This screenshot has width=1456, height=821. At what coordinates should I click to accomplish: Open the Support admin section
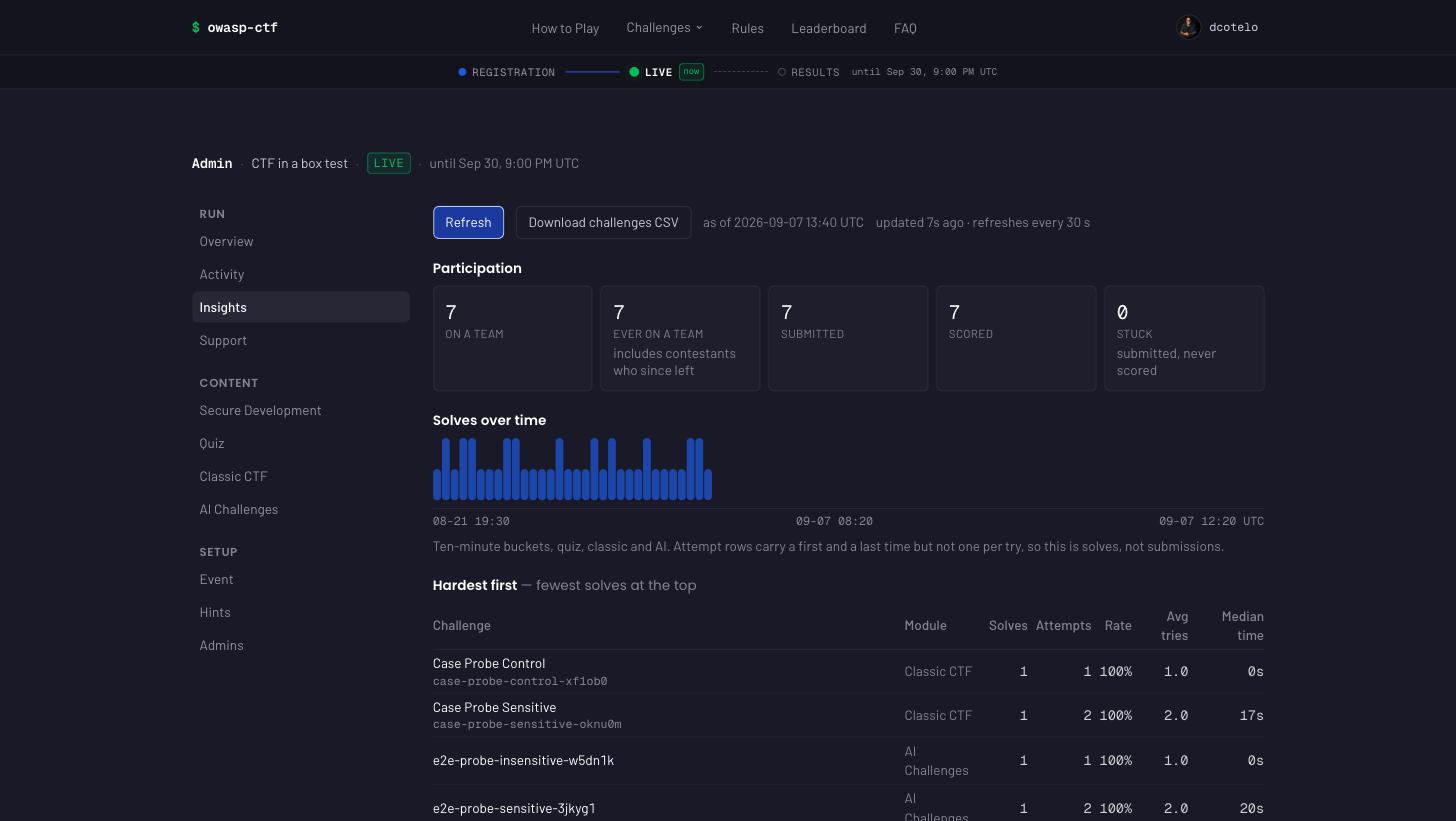(x=301, y=340)
